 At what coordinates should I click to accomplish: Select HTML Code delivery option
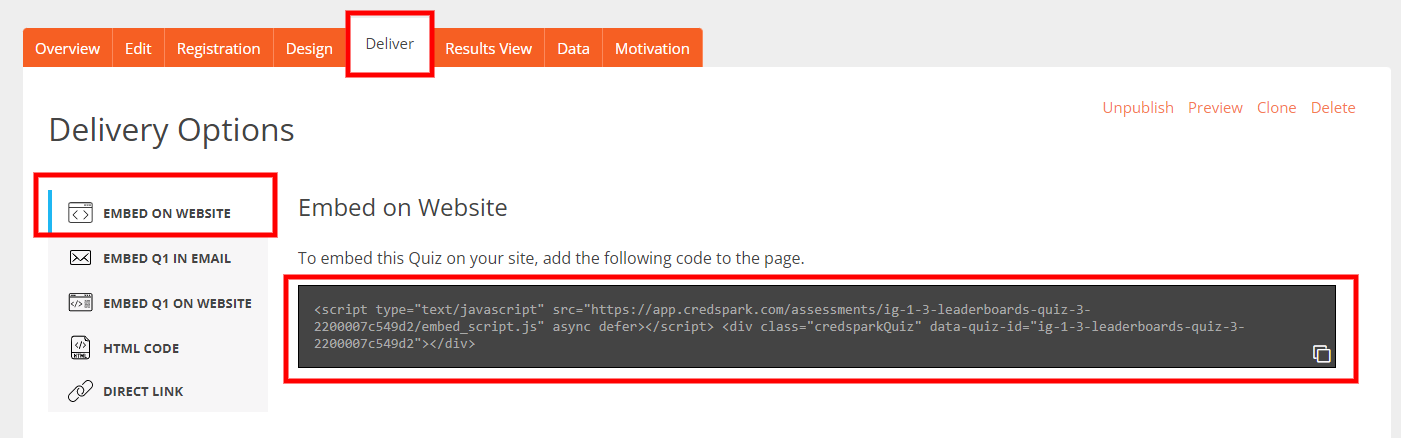point(158,348)
